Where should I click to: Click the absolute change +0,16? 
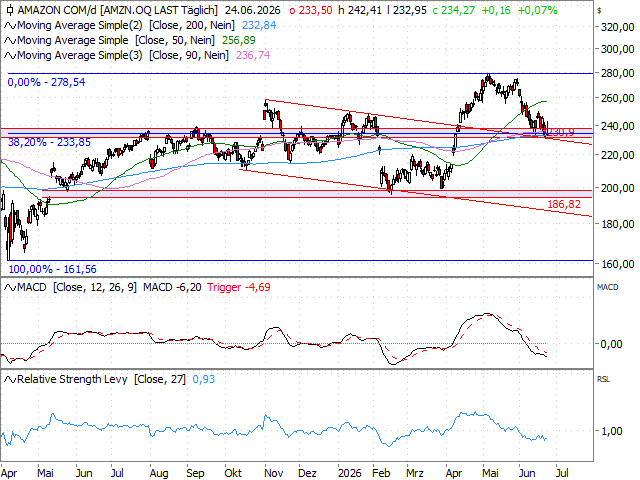[496, 10]
